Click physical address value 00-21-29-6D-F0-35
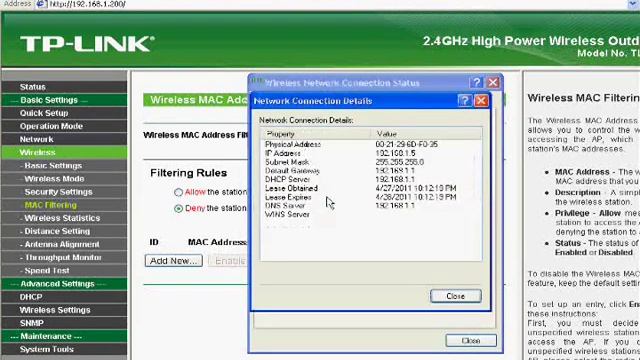The width and height of the screenshot is (640, 360). pos(407,144)
